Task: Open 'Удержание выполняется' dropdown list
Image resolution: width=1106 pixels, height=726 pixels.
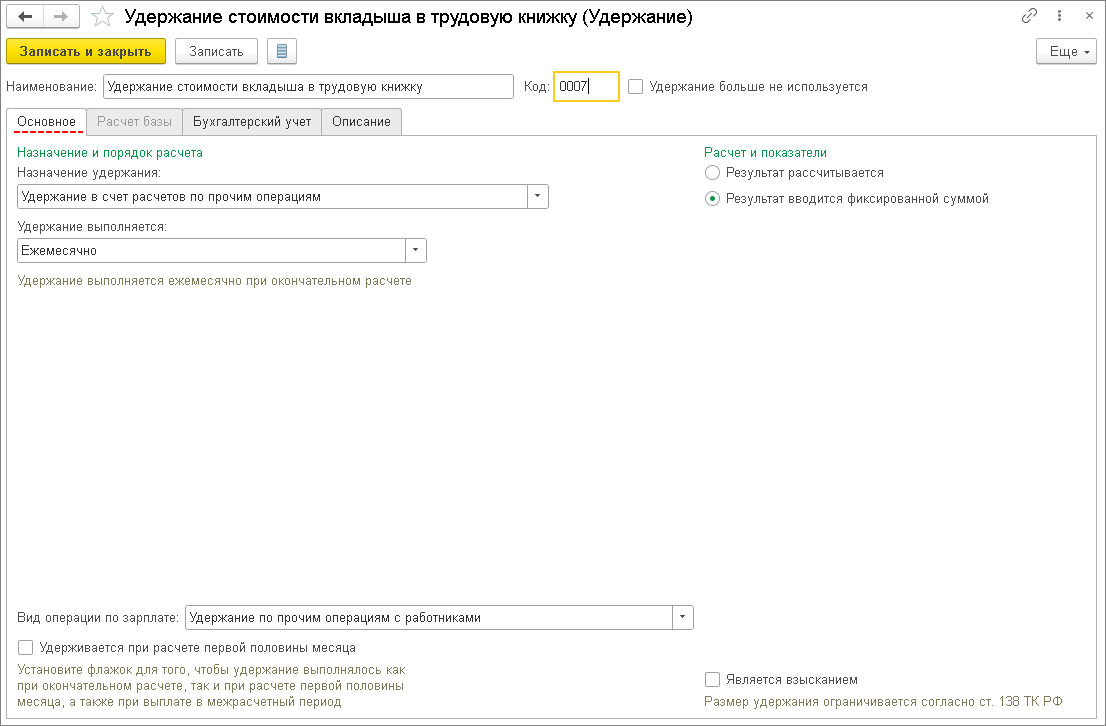Action: tap(416, 250)
